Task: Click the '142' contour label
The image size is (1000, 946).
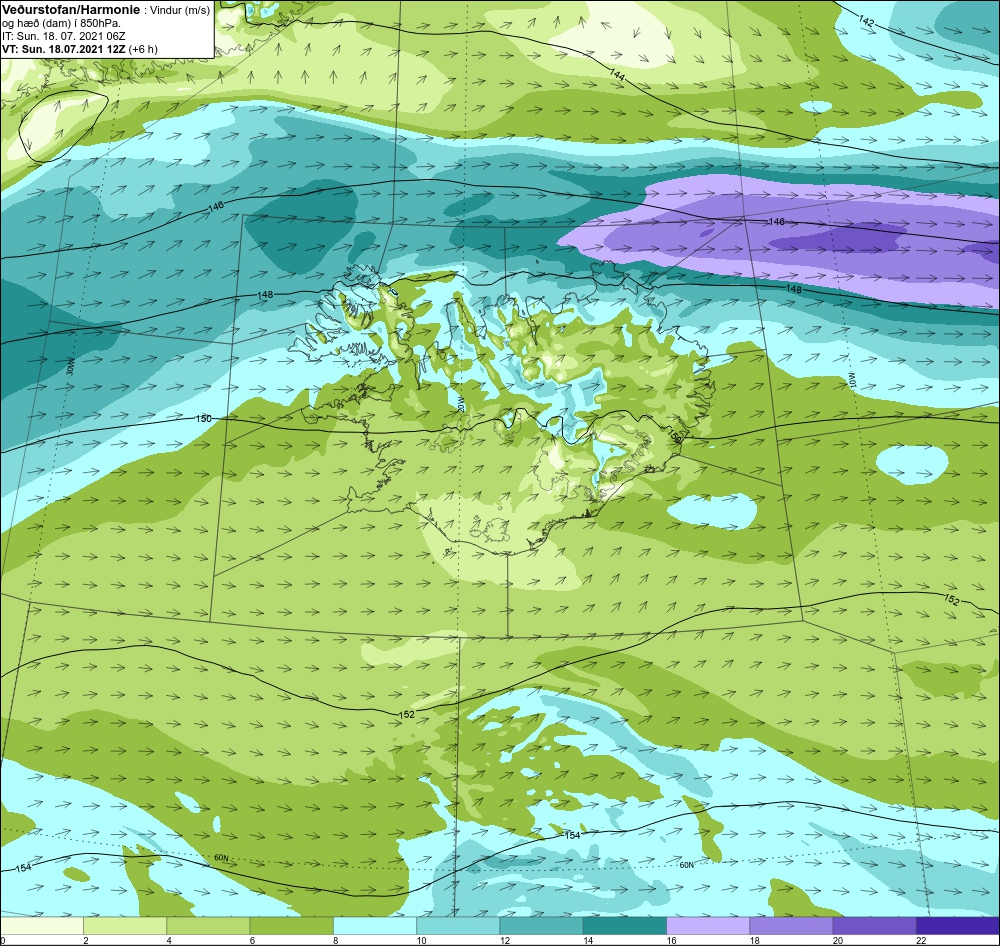Action: (866, 21)
